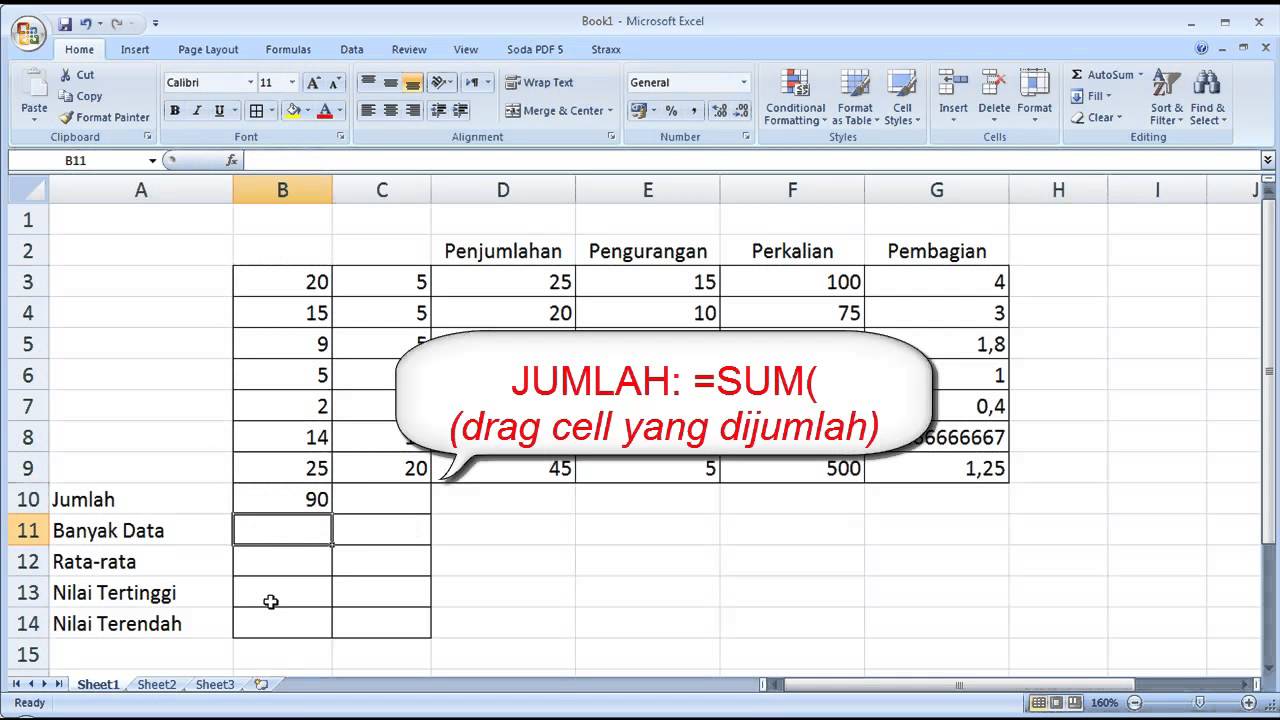Click the Delete cells button
1280x720 pixels.
(x=994, y=97)
